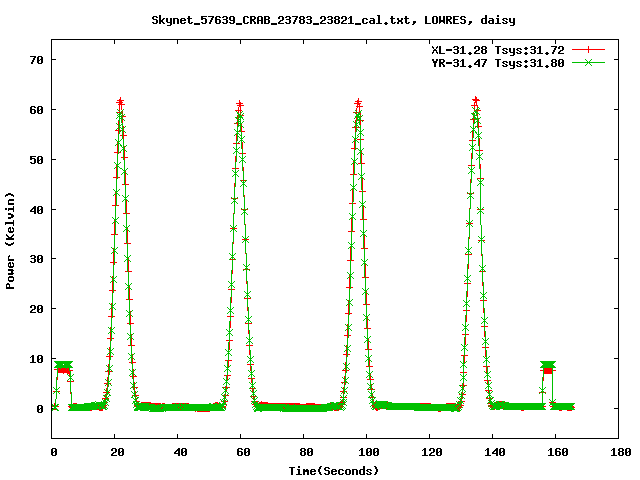The image size is (640, 480).
Task: Click the top of the first peak near 21 seconds
Action: click(x=120, y=102)
